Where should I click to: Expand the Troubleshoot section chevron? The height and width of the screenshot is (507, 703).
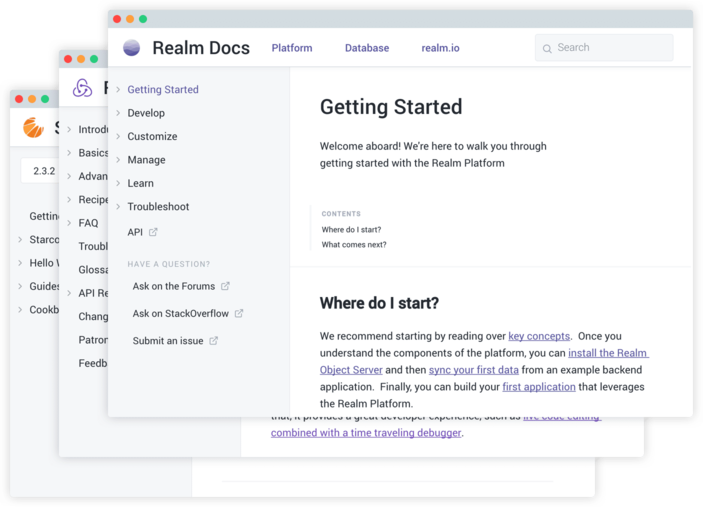tap(118, 207)
